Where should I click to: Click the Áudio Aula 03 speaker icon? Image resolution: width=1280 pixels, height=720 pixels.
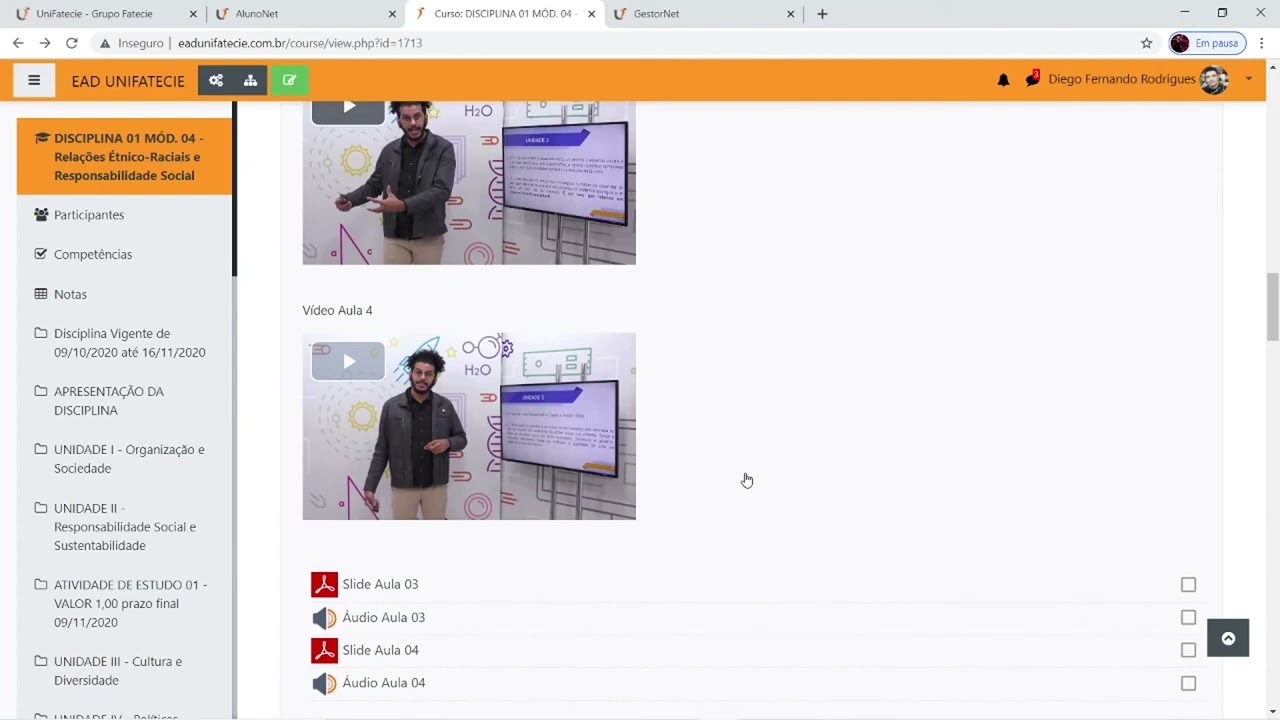[x=324, y=617]
